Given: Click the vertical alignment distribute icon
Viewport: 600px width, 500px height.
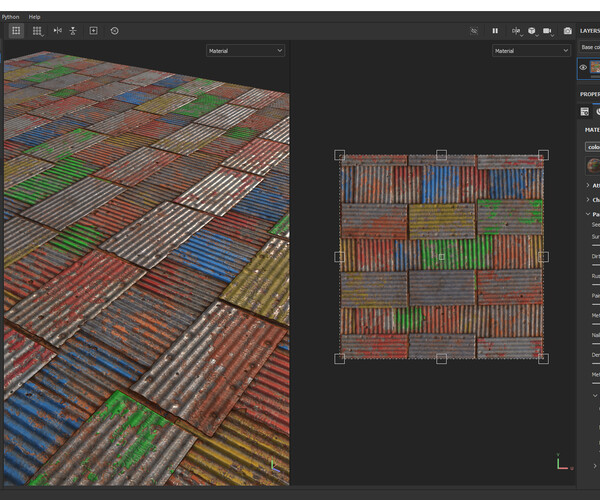Looking at the screenshot, I should tap(73, 31).
